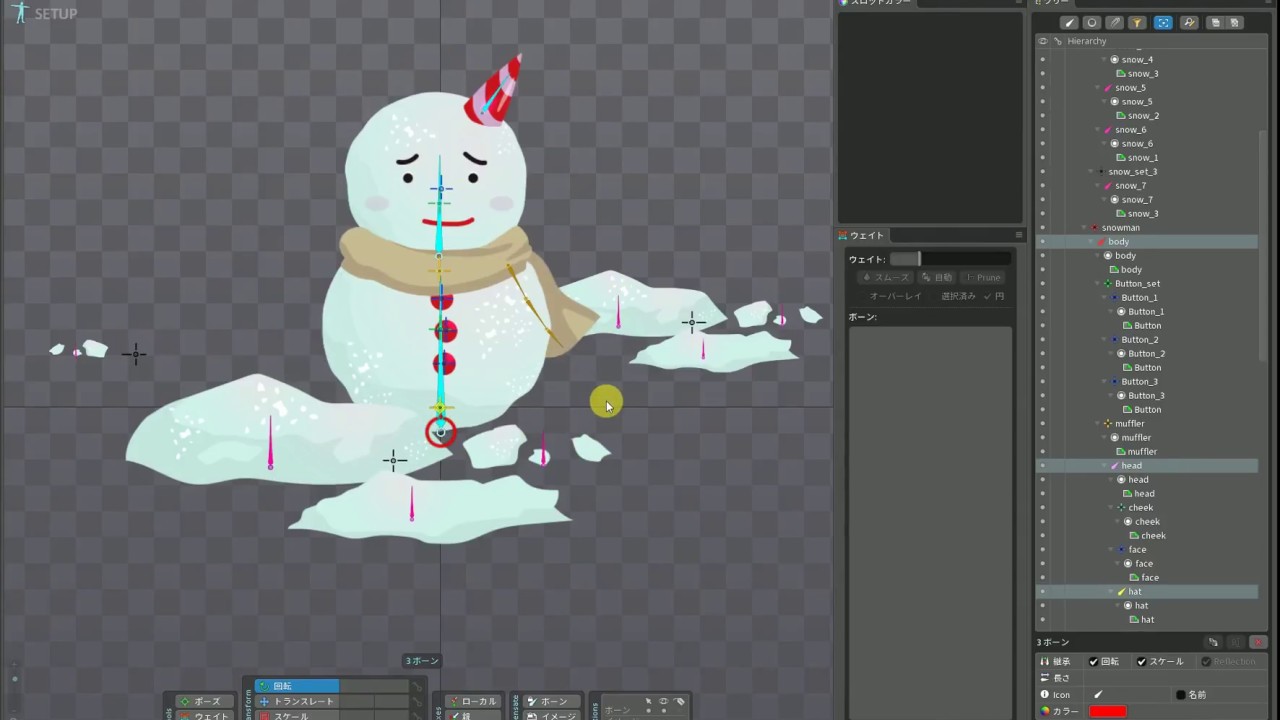
Task: Toggle the 名前 checkbox
Action: (x=1180, y=694)
